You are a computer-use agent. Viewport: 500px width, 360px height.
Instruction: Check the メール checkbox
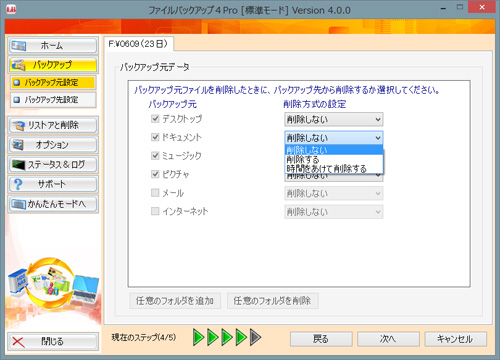coord(155,193)
